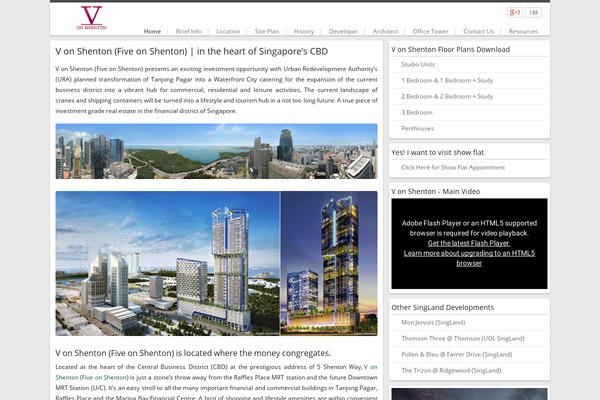Open 2 Bedroom & 2 Bedroom + Study link

[x=447, y=96]
